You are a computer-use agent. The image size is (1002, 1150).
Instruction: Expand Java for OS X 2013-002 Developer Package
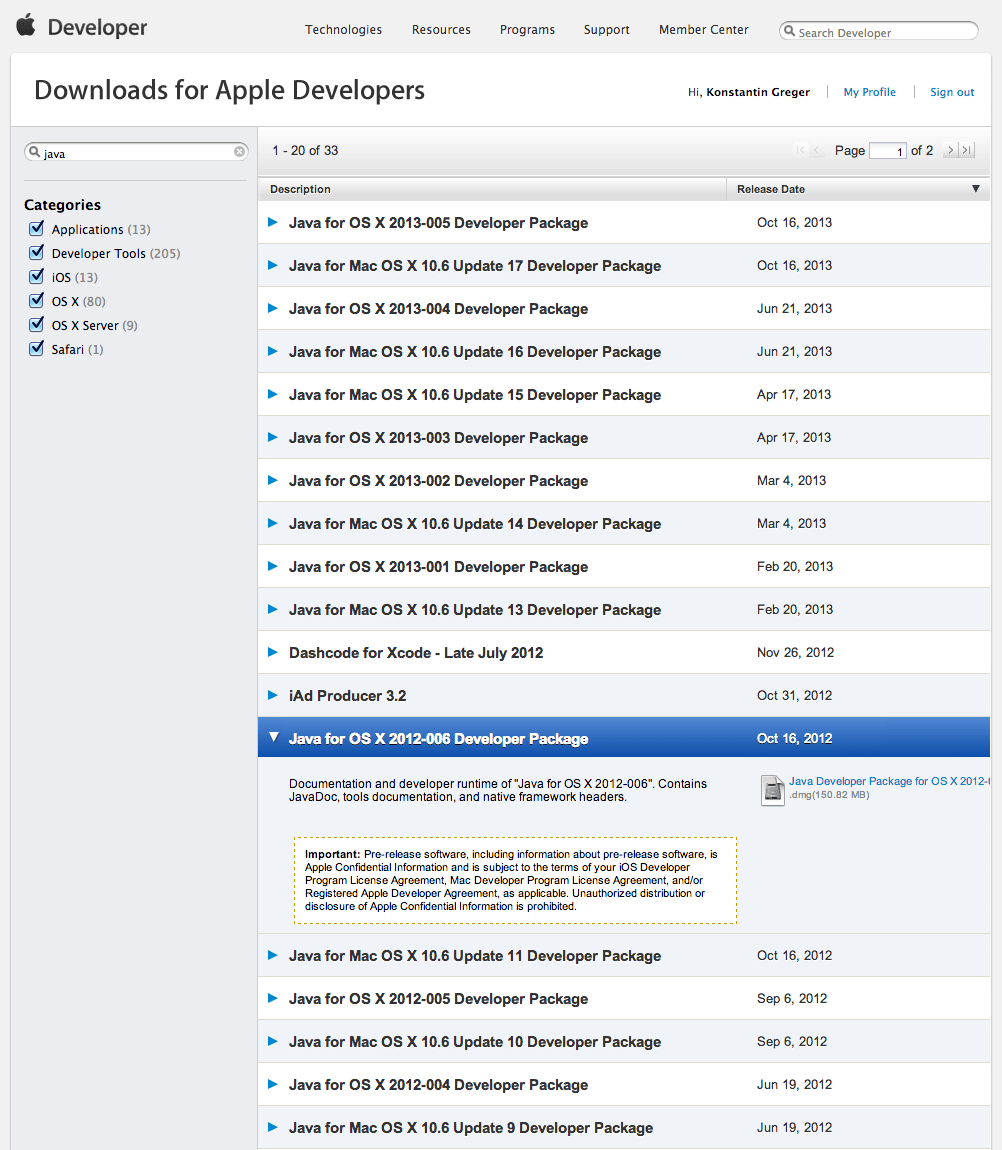273,480
